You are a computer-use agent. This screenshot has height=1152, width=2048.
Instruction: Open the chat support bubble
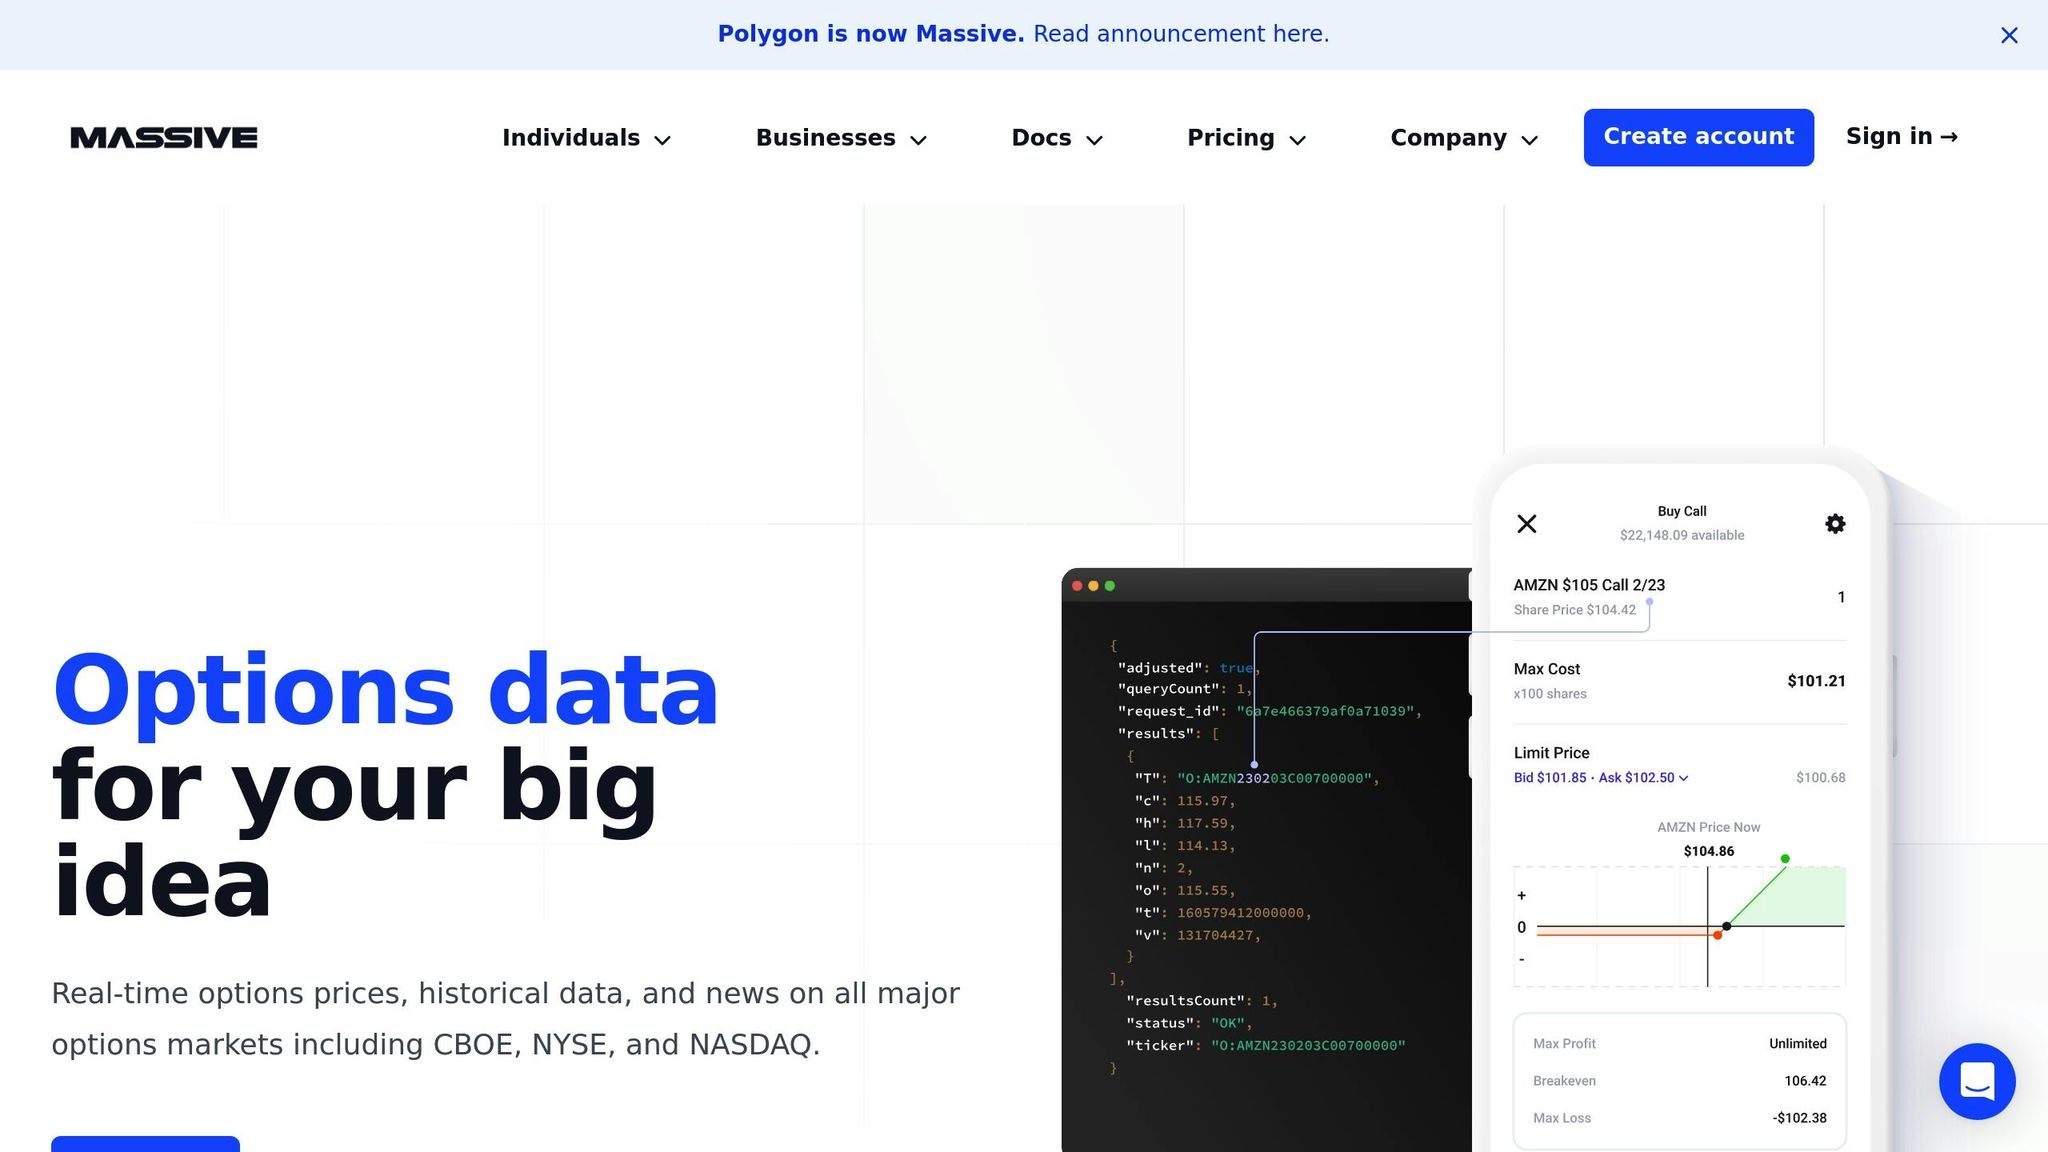1976,1081
